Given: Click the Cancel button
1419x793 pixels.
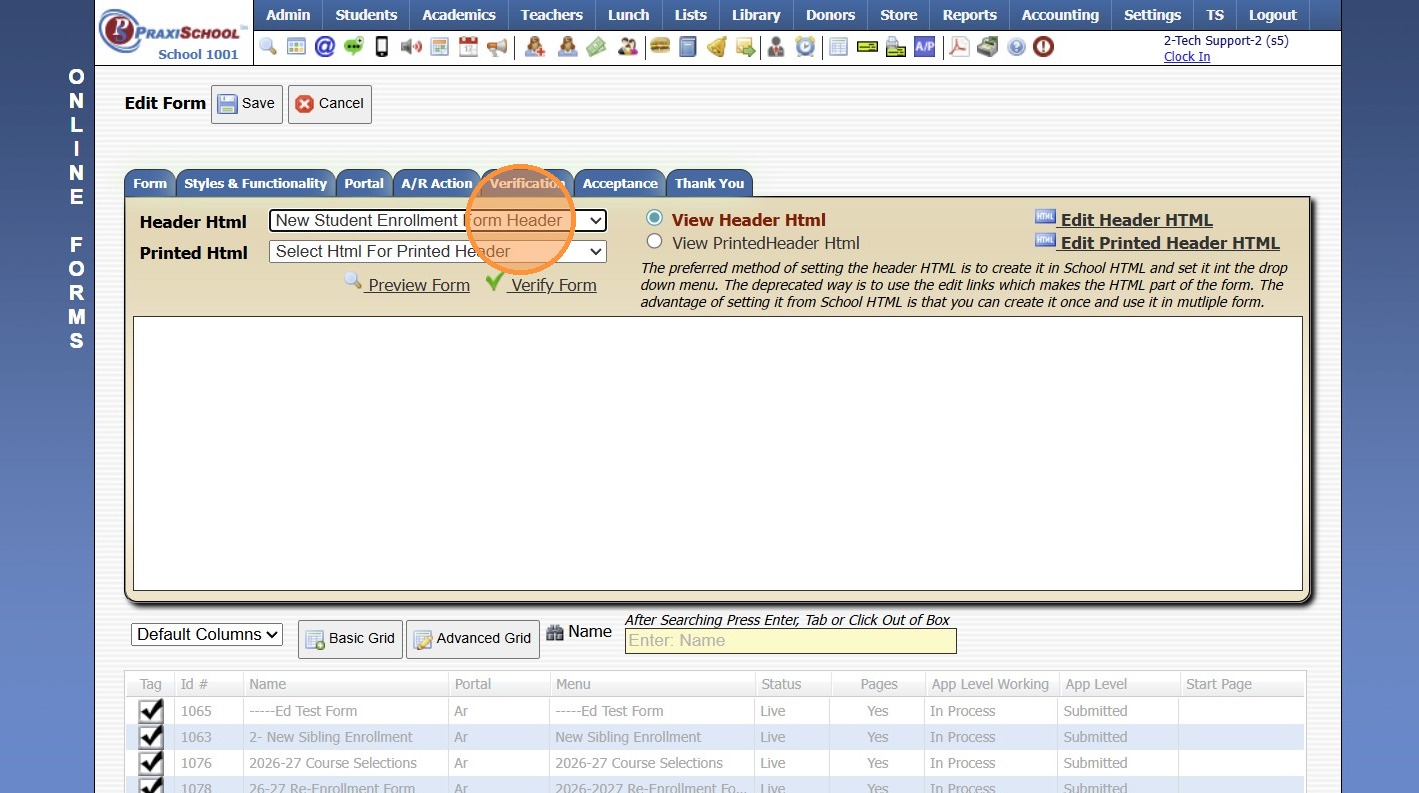Looking at the screenshot, I should pyautogui.click(x=330, y=104).
